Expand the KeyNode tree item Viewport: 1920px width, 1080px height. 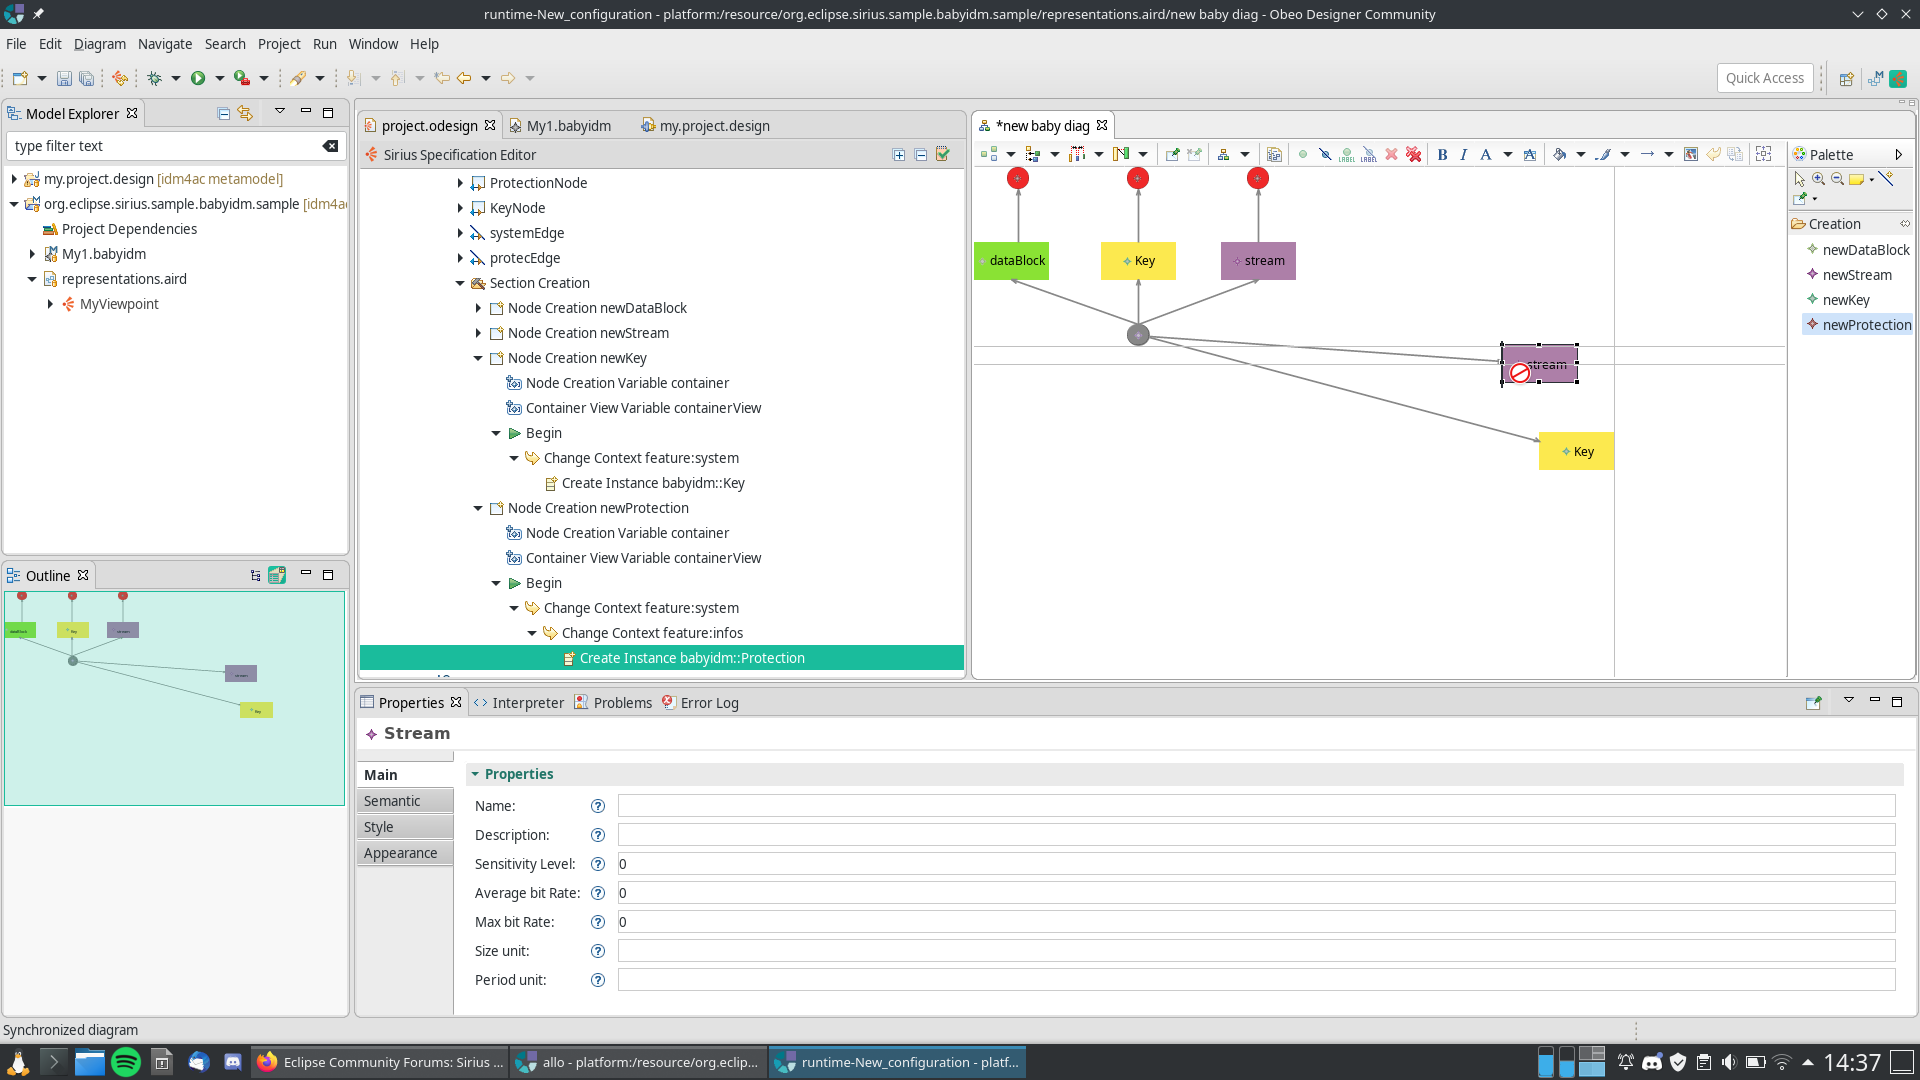[460, 208]
